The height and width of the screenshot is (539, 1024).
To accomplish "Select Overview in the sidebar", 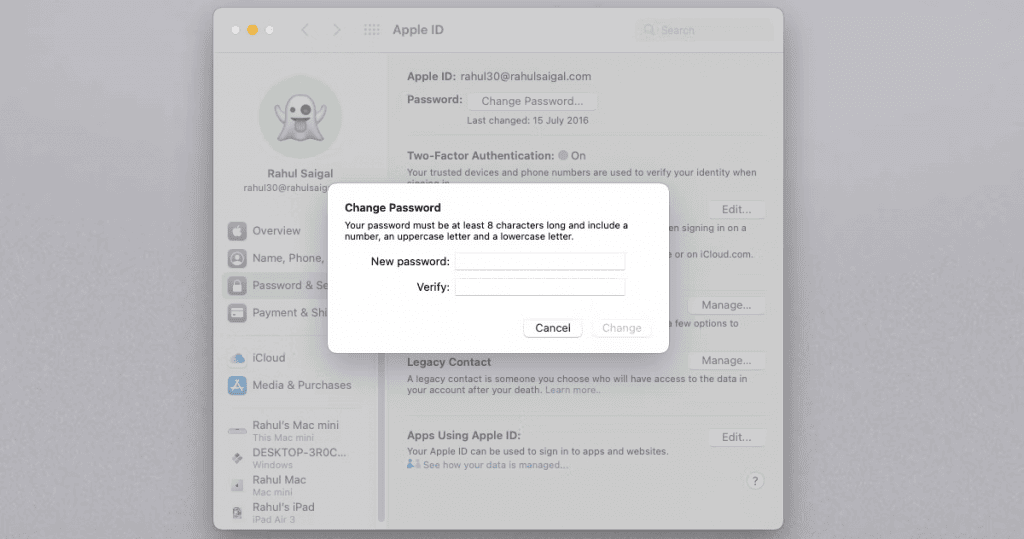I will click(276, 231).
